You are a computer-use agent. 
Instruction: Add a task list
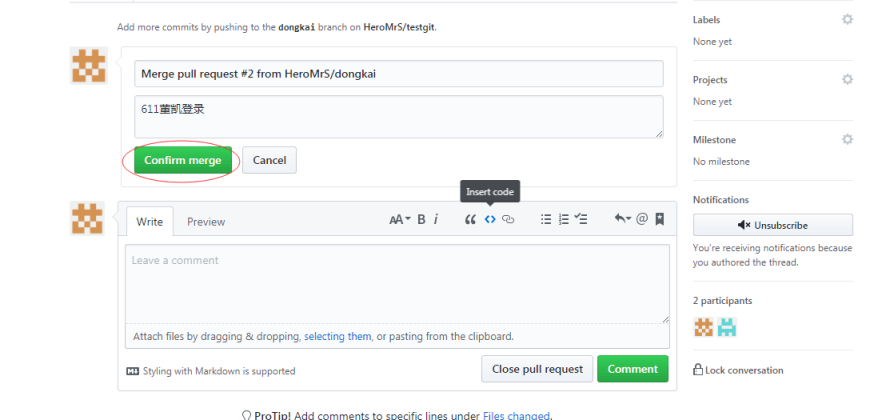coord(581,219)
